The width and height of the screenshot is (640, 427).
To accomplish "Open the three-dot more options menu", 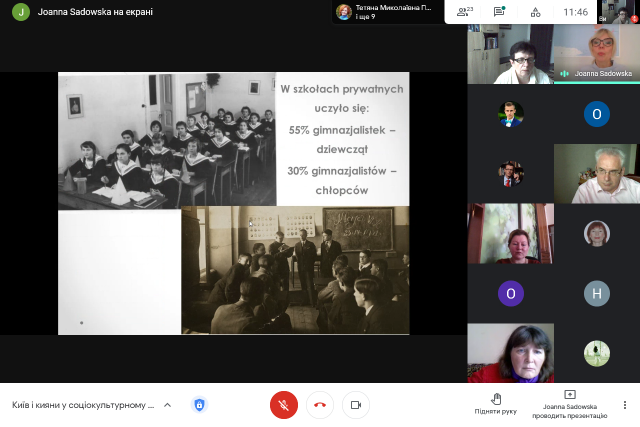I will 625,405.
